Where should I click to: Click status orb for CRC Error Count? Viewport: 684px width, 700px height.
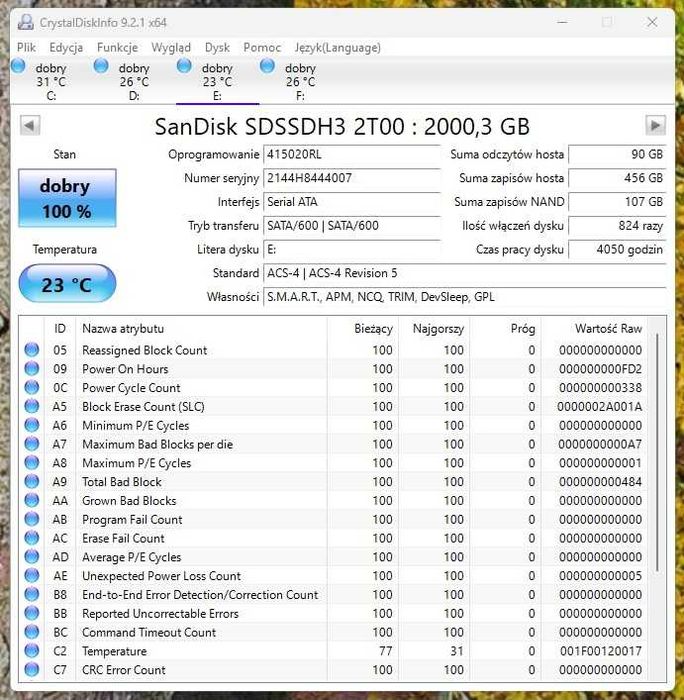tap(32, 670)
